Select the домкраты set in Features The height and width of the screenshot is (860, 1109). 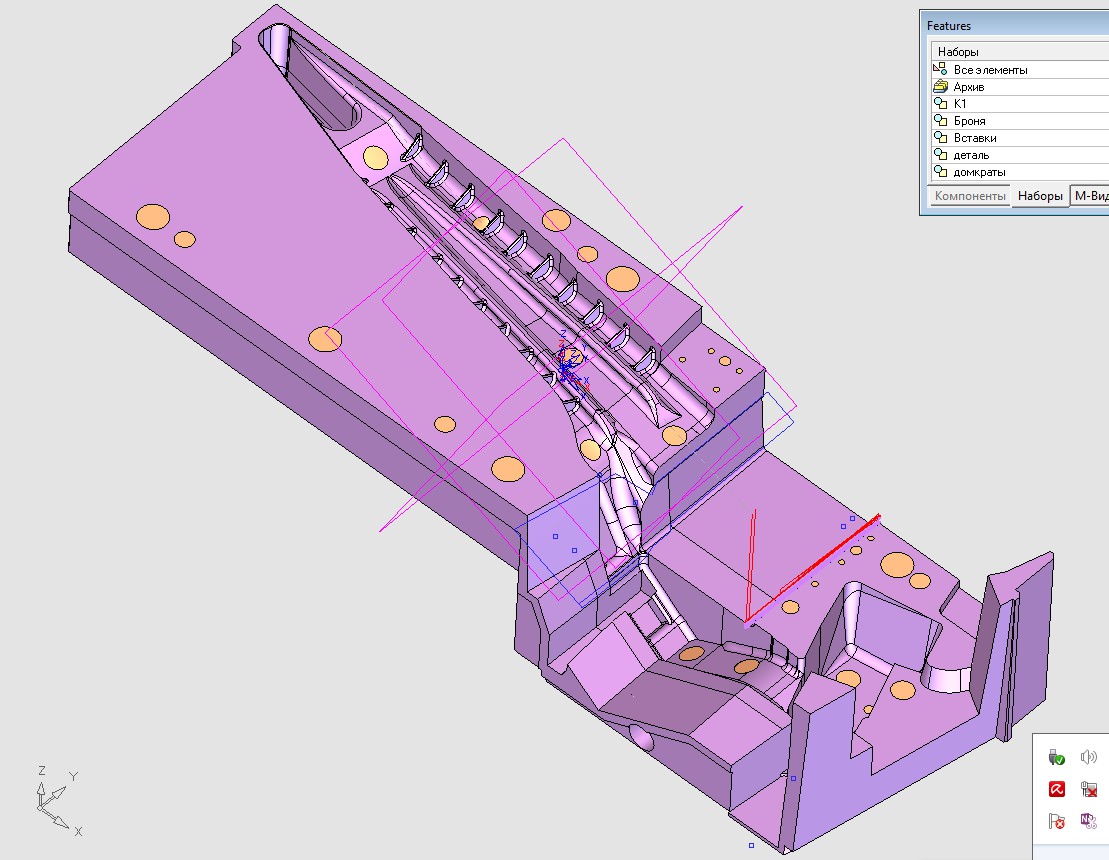[1020, 171]
